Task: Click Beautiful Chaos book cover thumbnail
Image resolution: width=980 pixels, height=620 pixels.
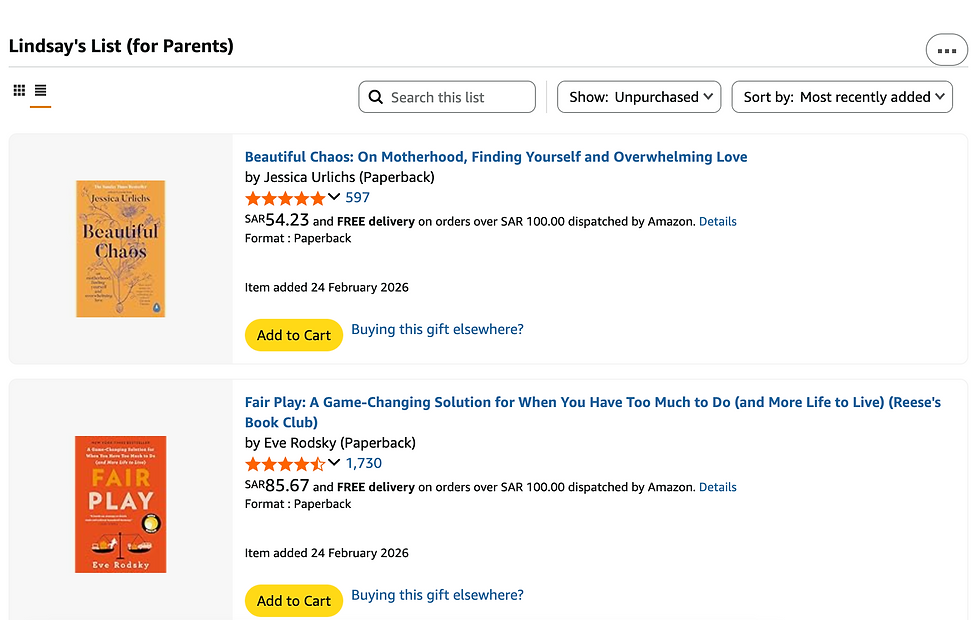Action: point(120,249)
